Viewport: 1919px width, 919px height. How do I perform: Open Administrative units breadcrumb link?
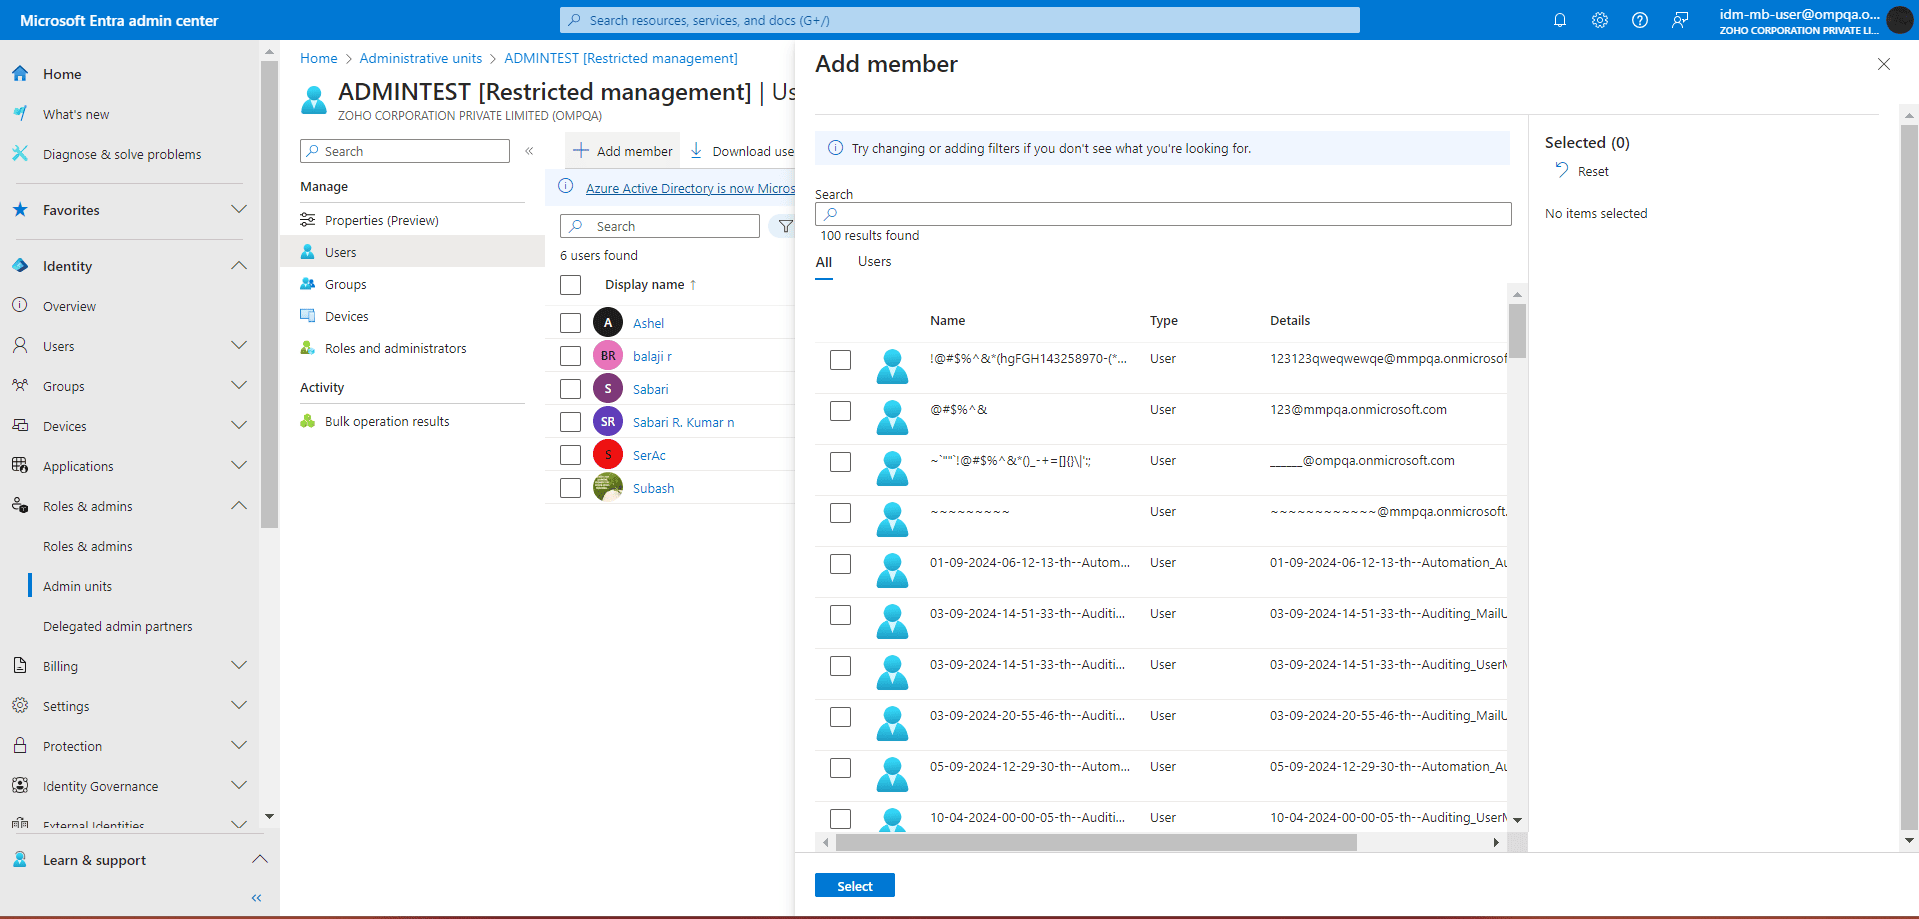(x=420, y=59)
